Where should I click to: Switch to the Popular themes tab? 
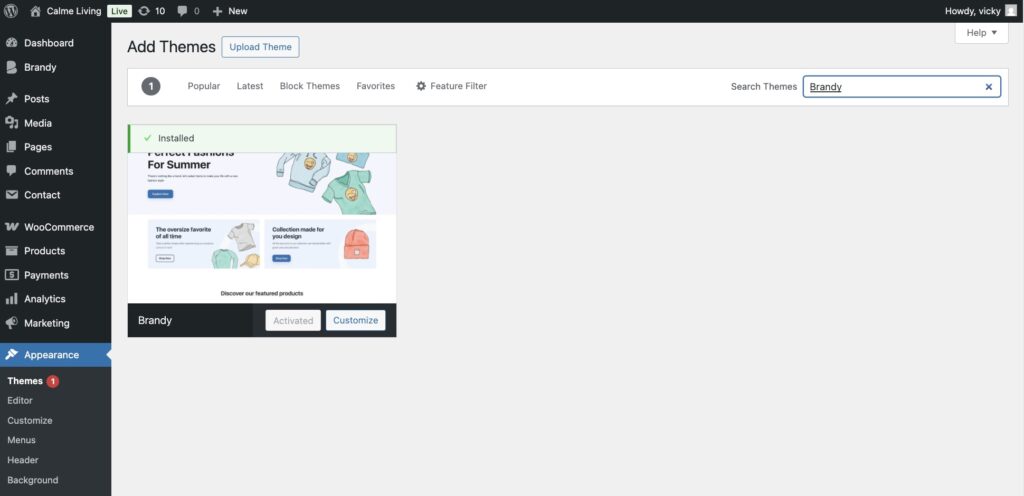204,86
